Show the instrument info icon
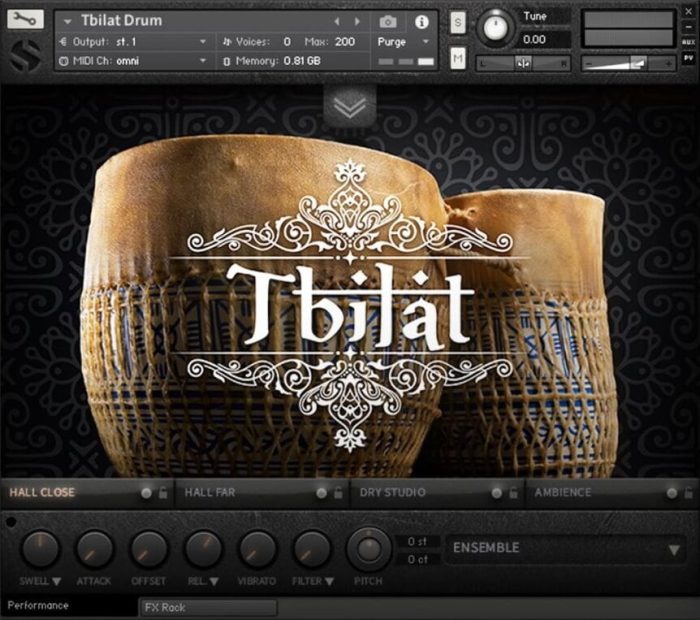The image size is (700, 620). click(421, 21)
